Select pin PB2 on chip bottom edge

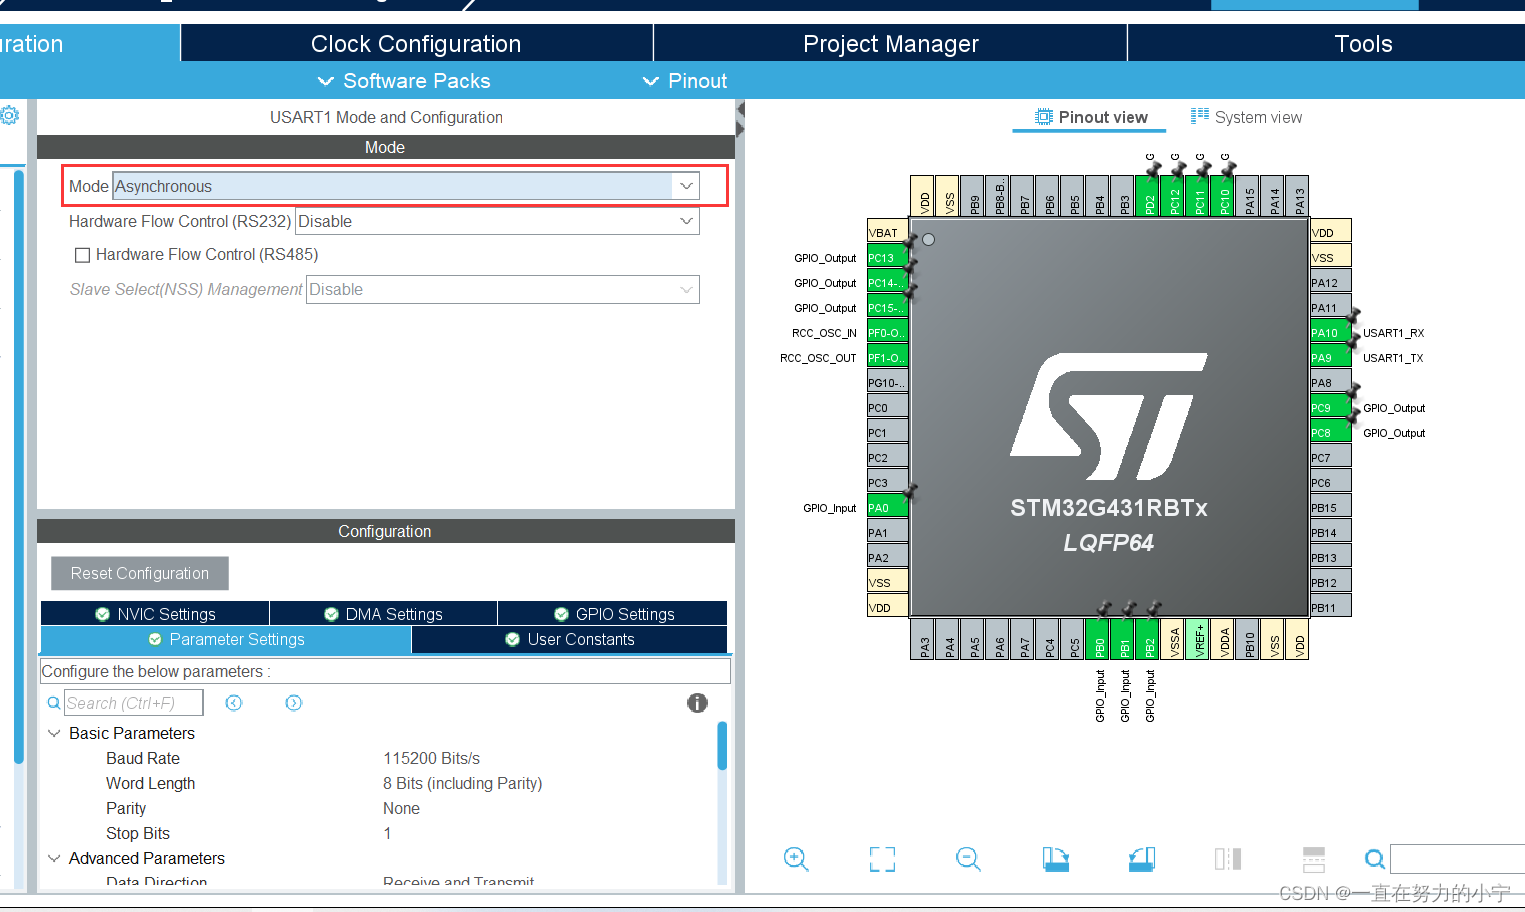pos(1148,640)
